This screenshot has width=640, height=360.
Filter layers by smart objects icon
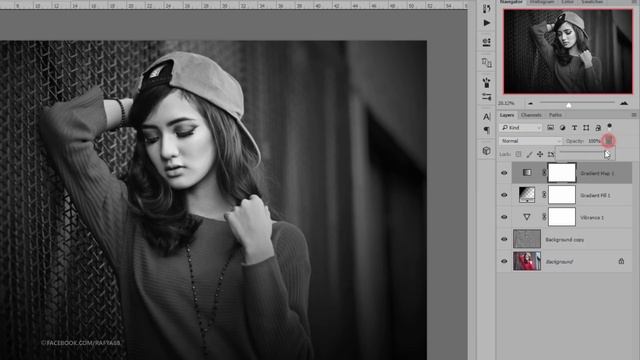point(598,128)
